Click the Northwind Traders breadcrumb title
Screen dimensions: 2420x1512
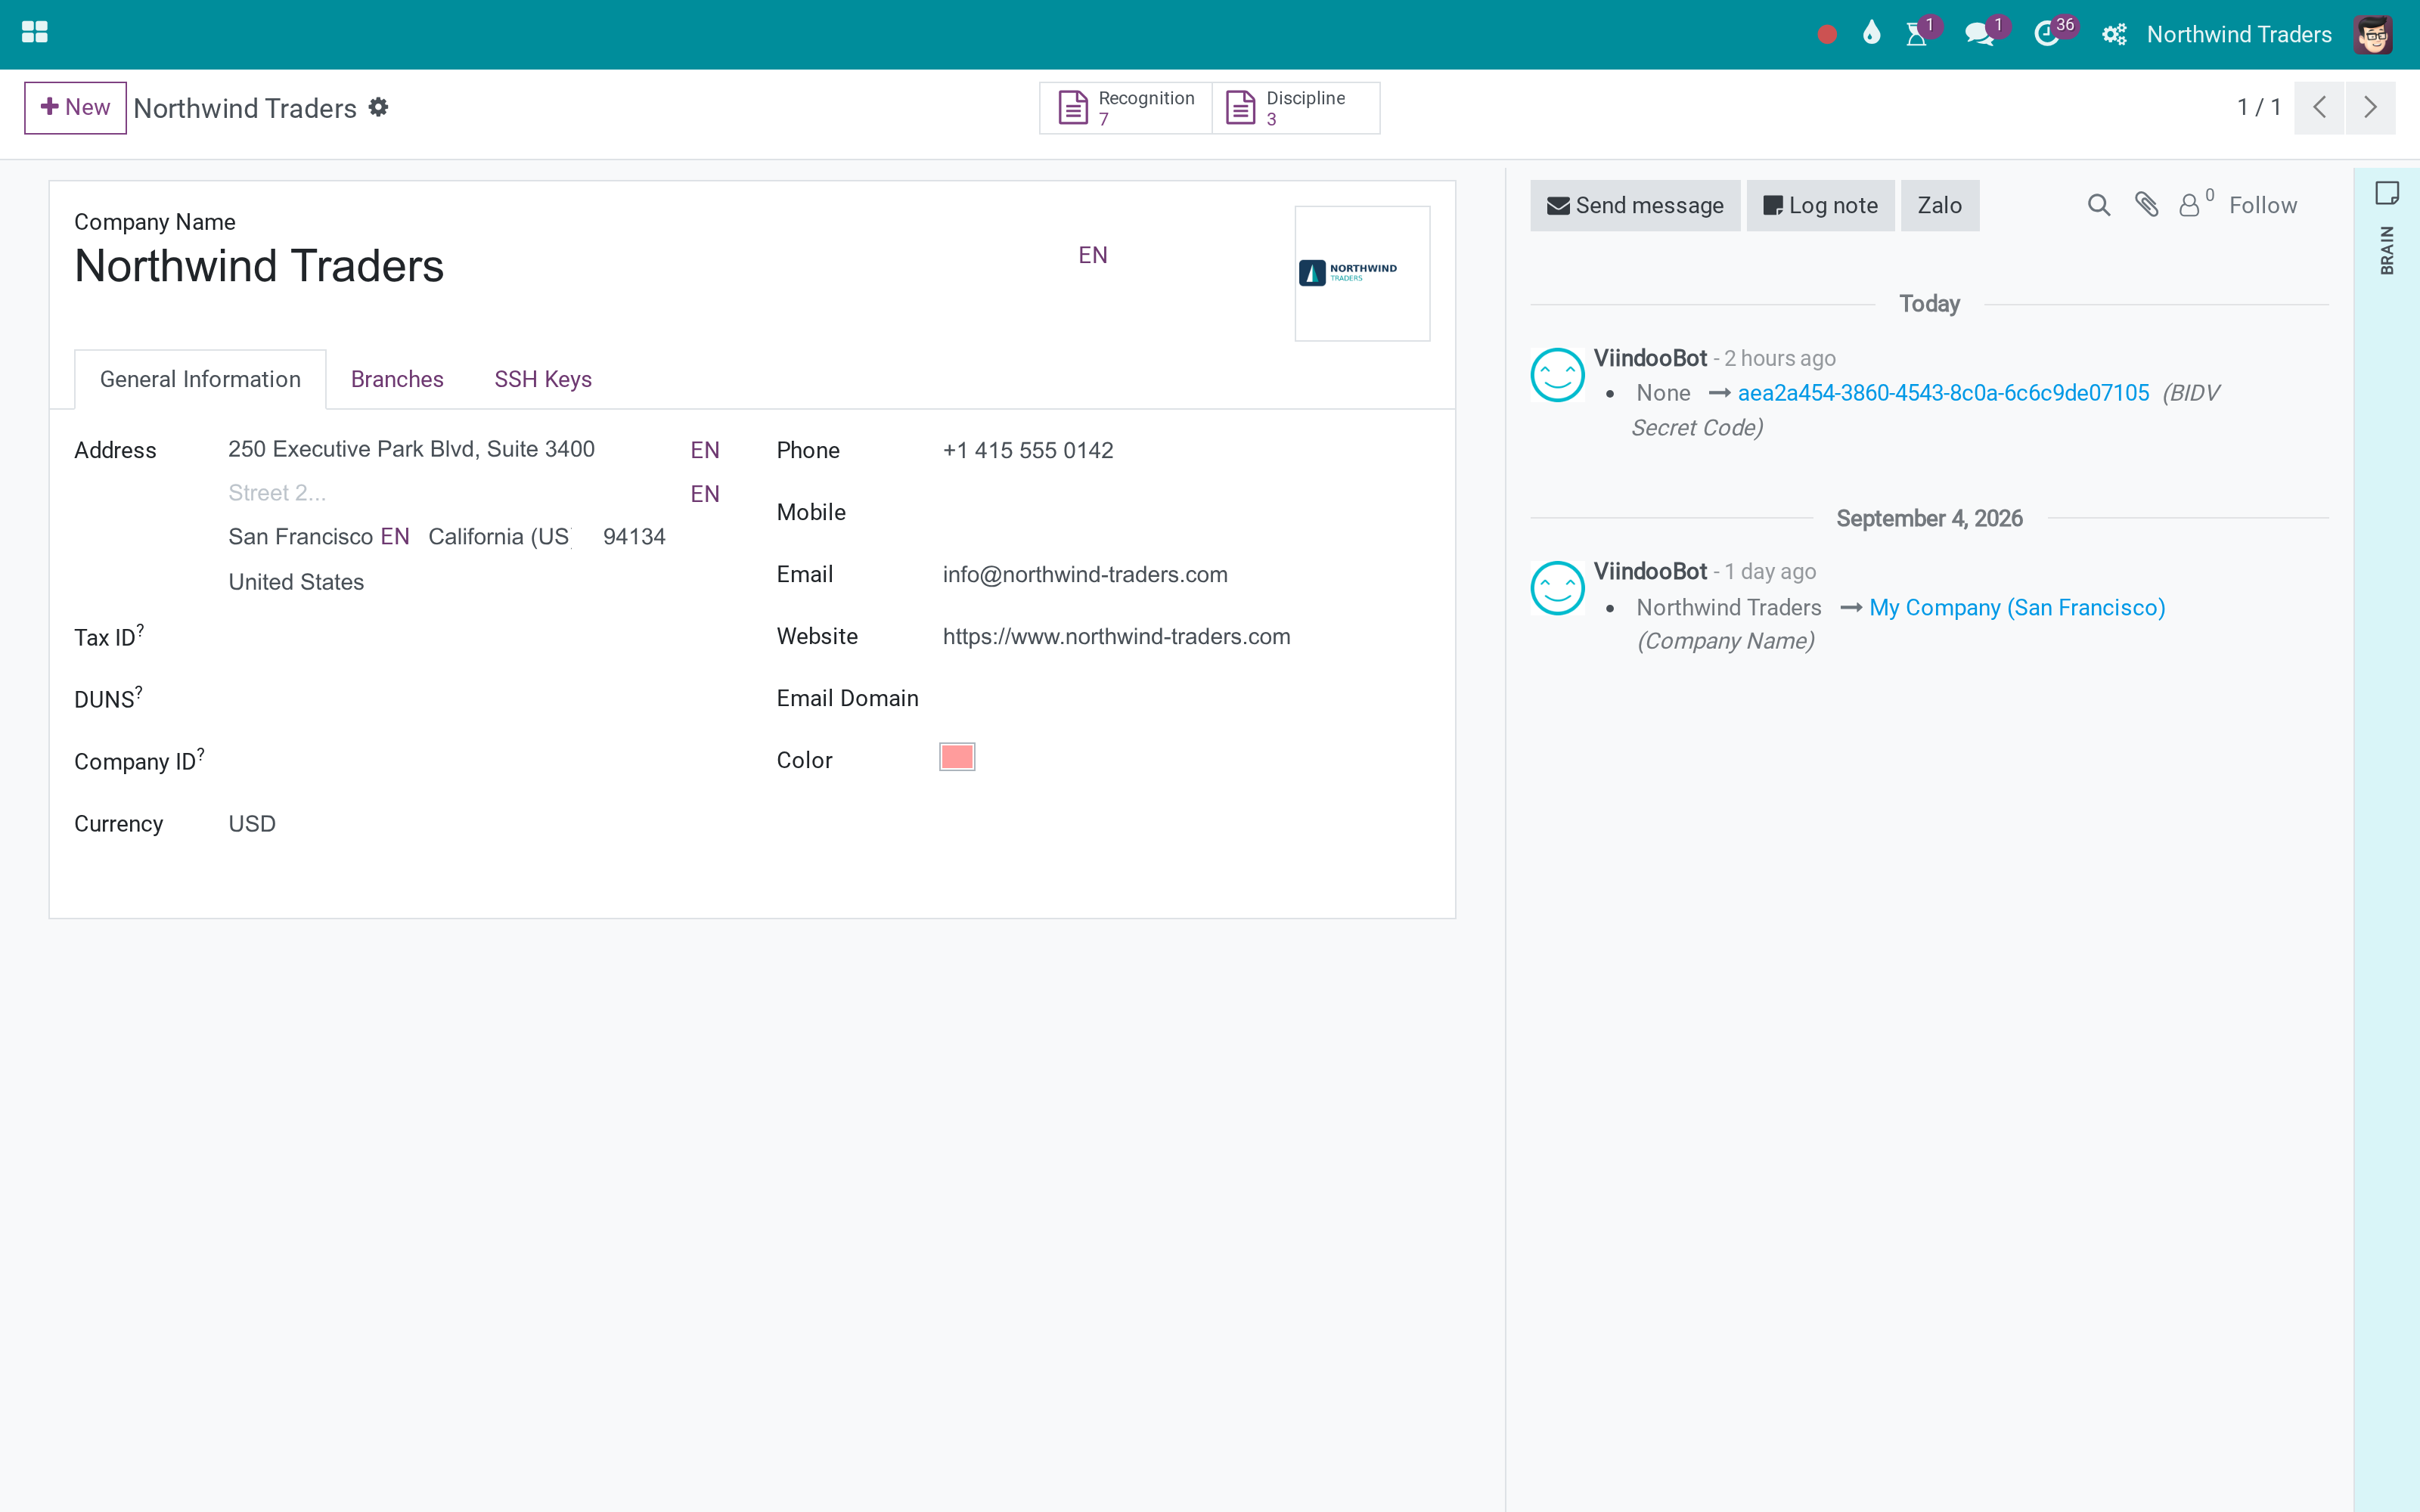245,108
